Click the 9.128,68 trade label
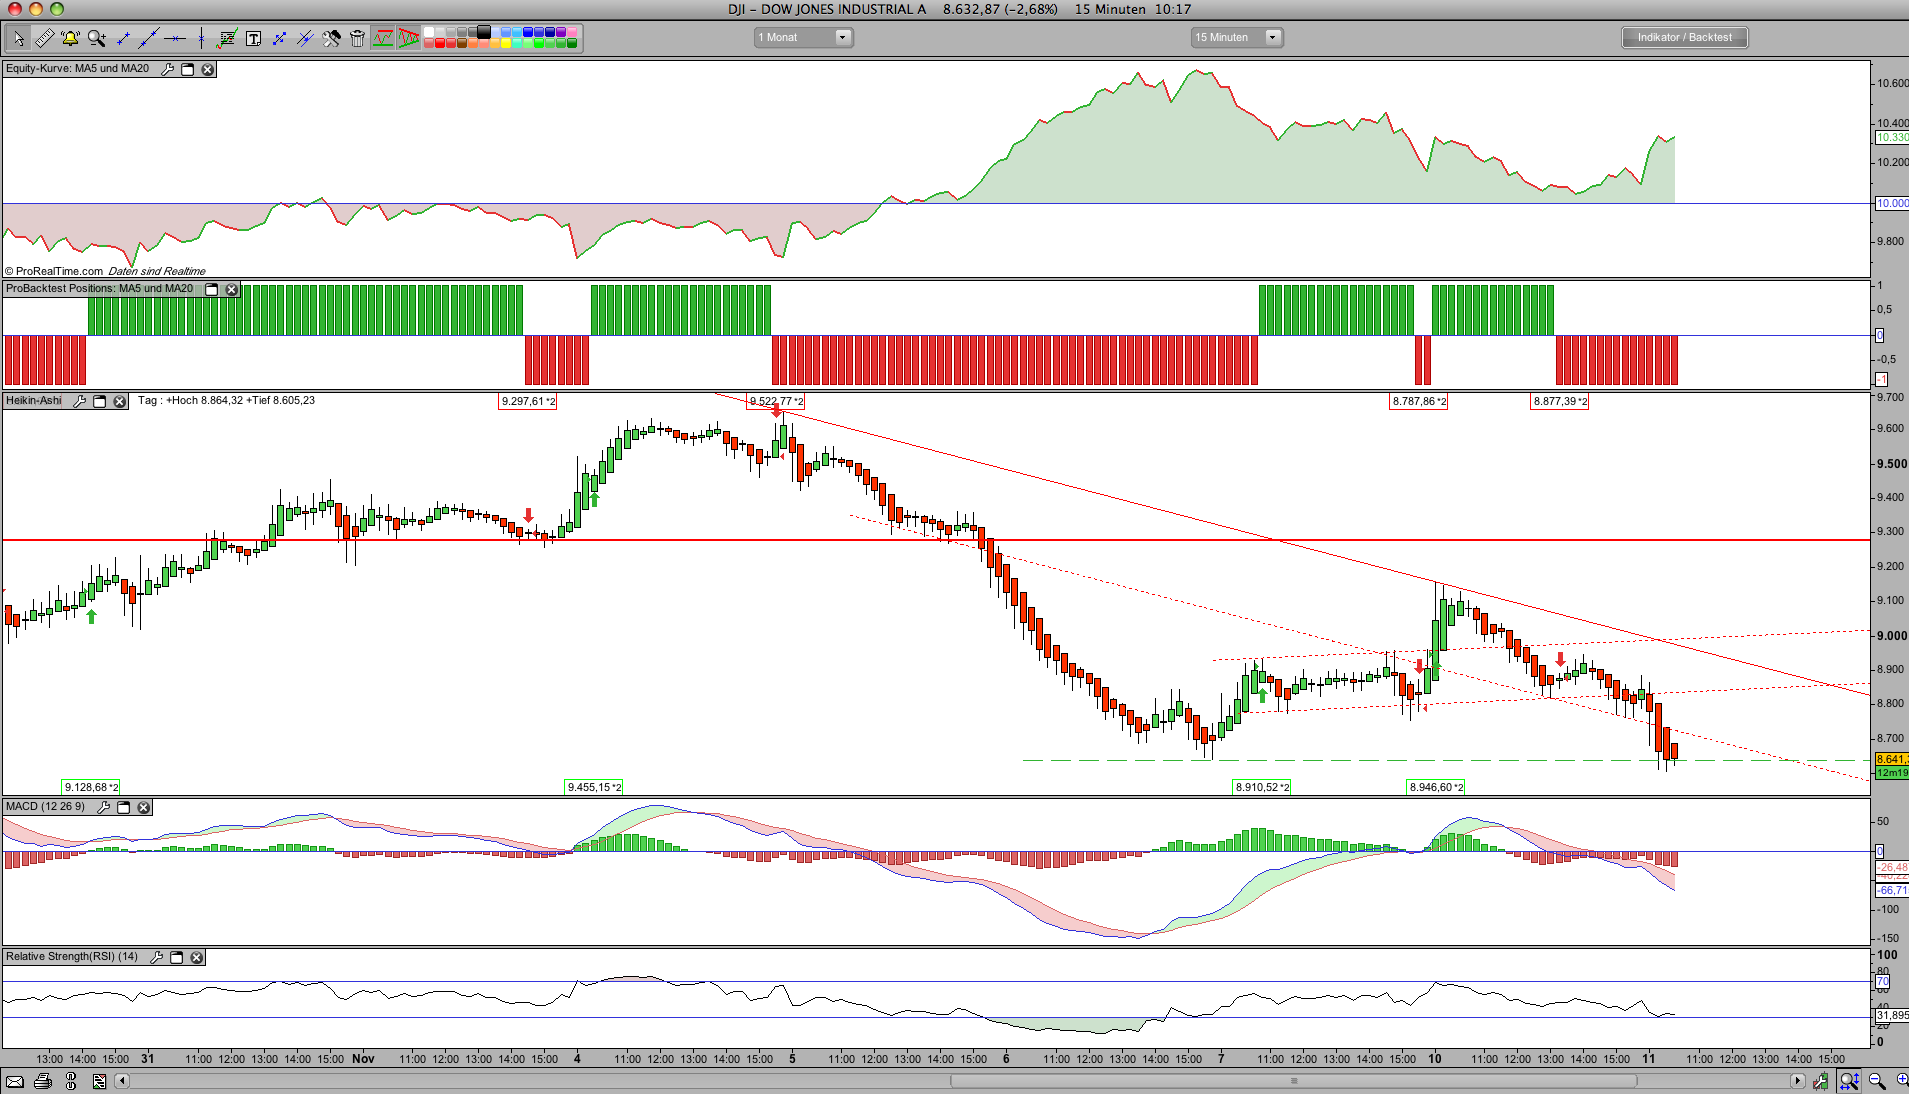Screen dimensions: 1909x1094 (x=91, y=787)
